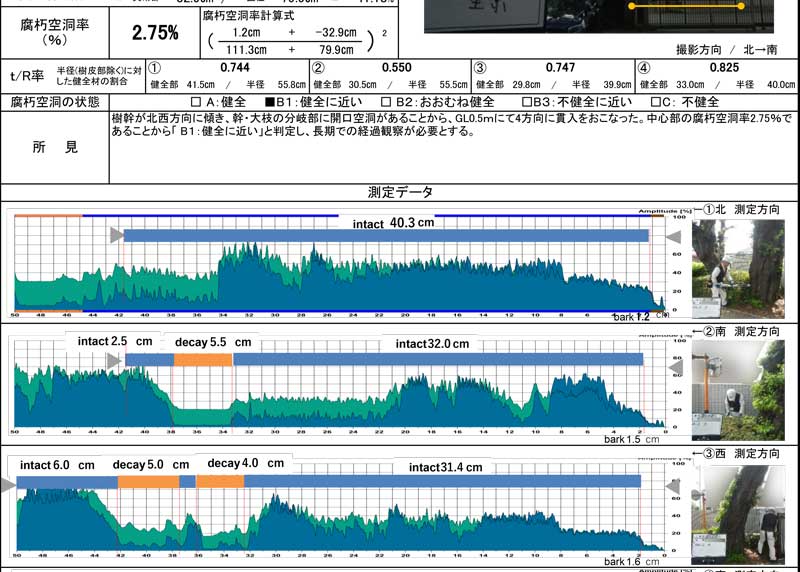Click the gray right arrow on the west chart
800x572 pixels.
(673, 487)
